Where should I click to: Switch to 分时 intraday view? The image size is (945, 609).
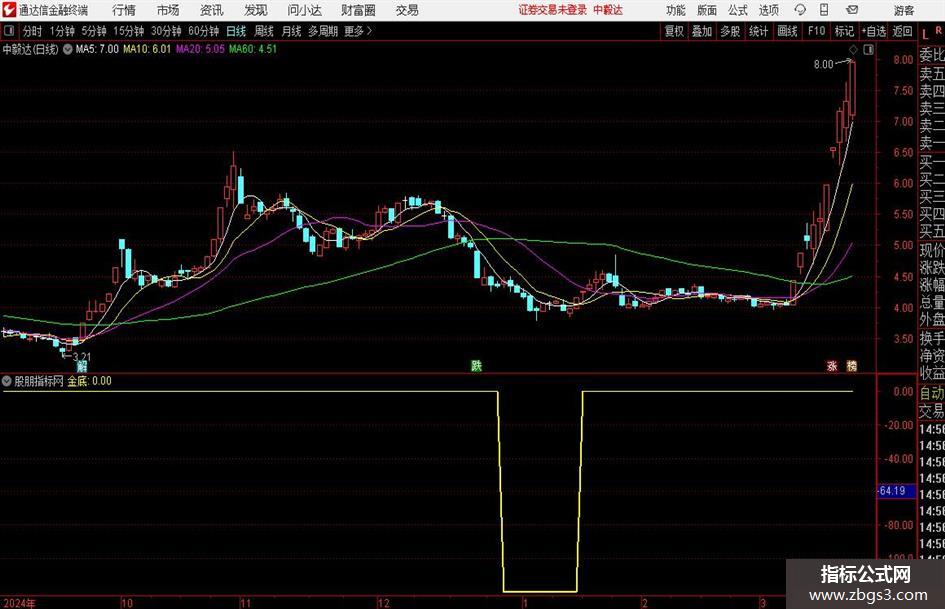point(33,31)
